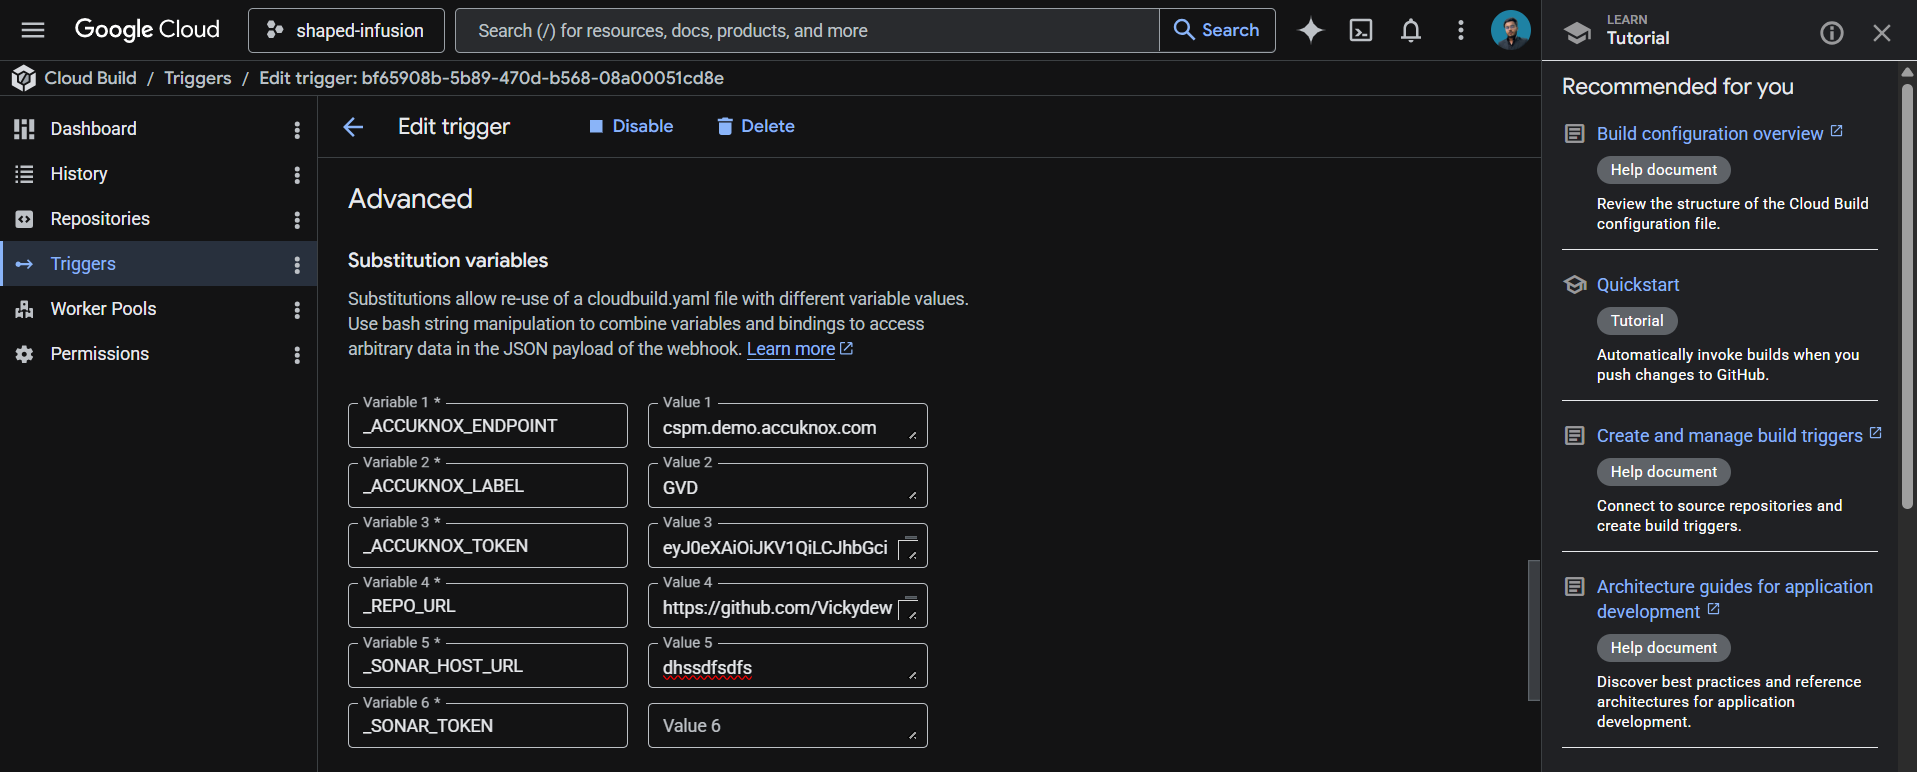Click Help document chip under Build configuration
Viewport: 1917px width, 772px height.
(x=1663, y=170)
